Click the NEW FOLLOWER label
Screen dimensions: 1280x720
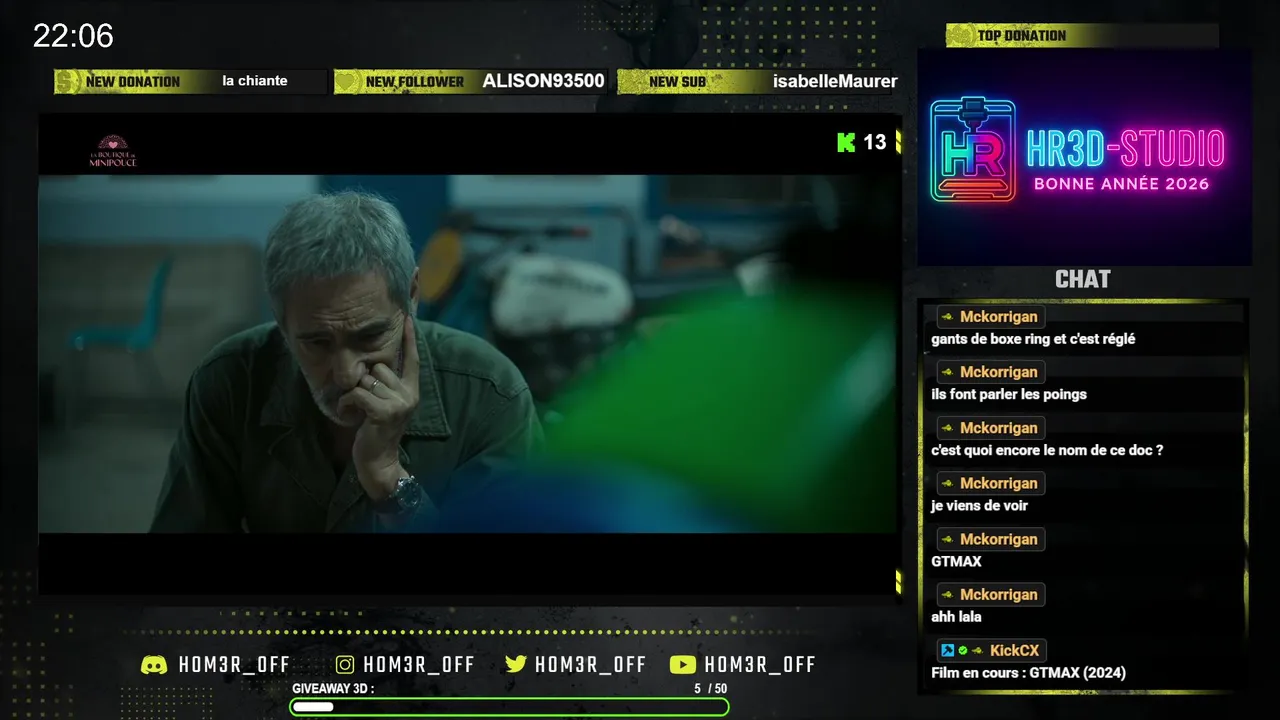[x=415, y=82]
